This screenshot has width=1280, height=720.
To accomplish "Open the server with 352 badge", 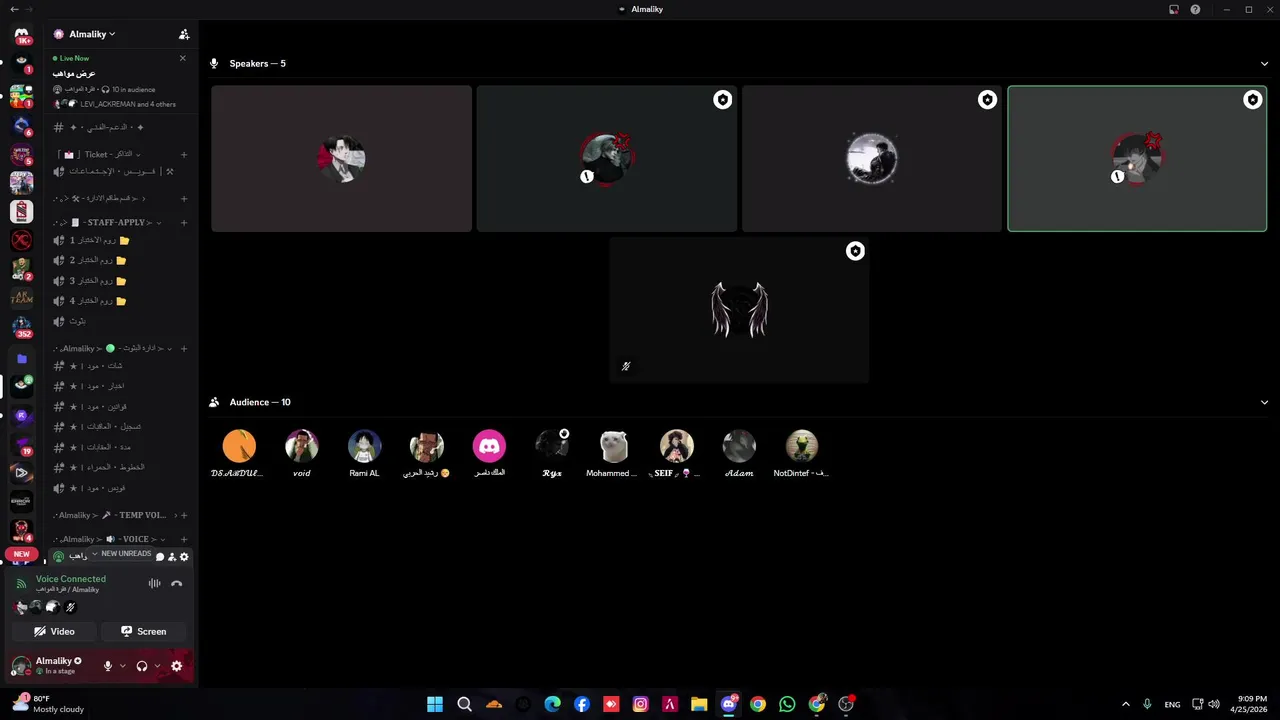I will point(21,327).
